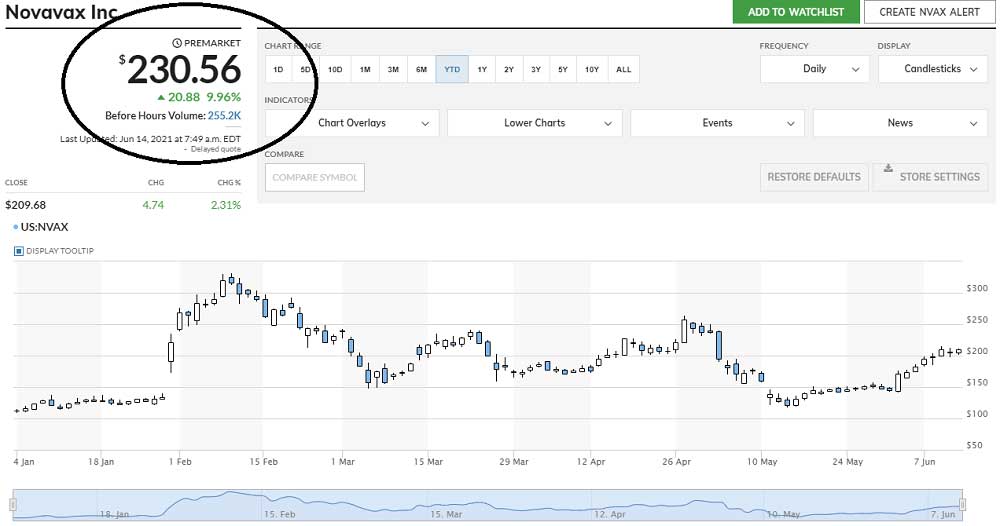Click the Last Updated timestamp text
Image resolution: width=1000 pixels, height=526 pixels.
click(151, 138)
